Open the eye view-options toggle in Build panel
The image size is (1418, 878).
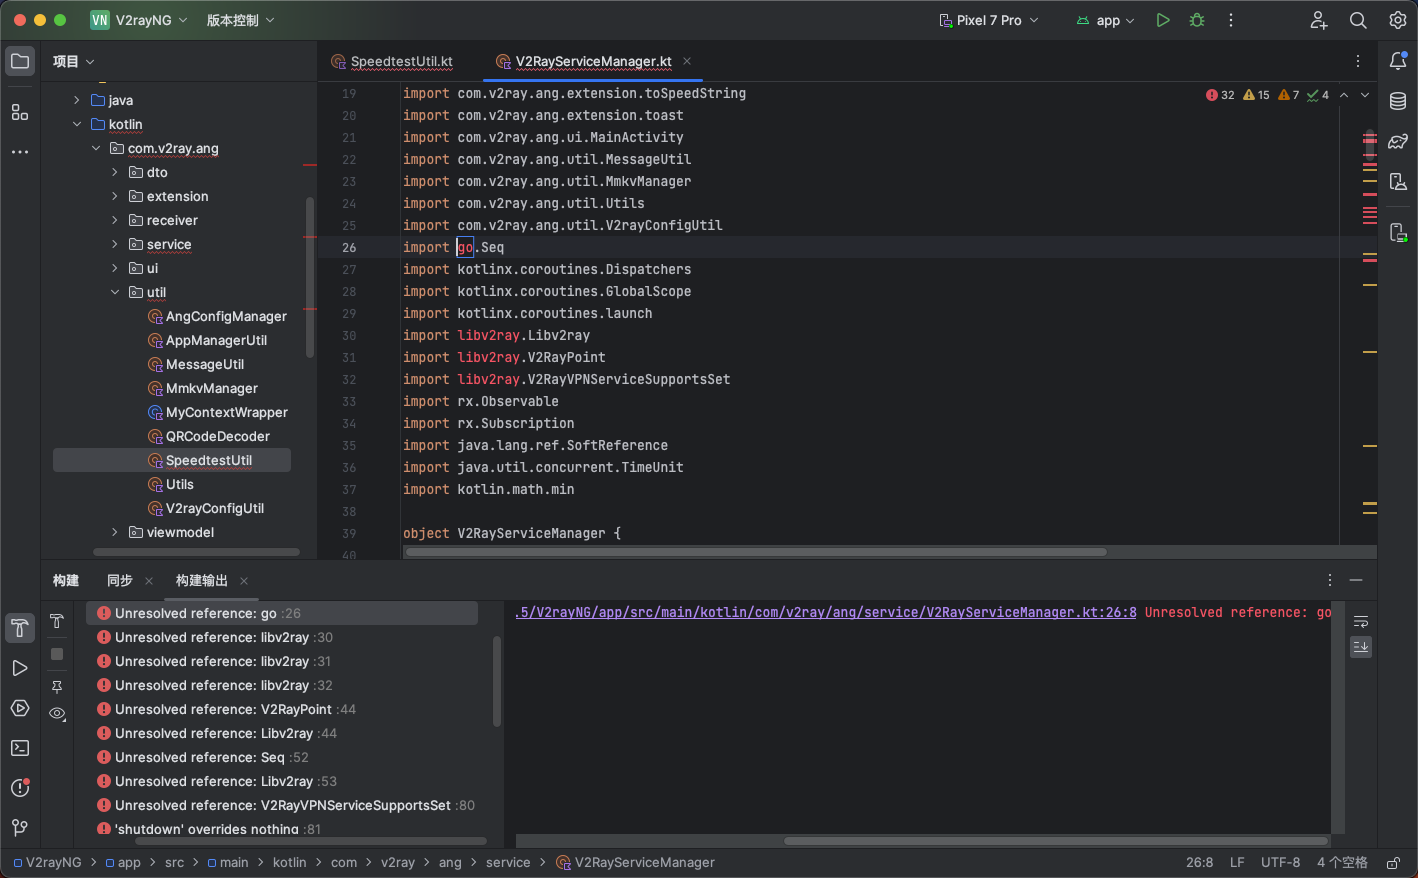pos(57,713)
